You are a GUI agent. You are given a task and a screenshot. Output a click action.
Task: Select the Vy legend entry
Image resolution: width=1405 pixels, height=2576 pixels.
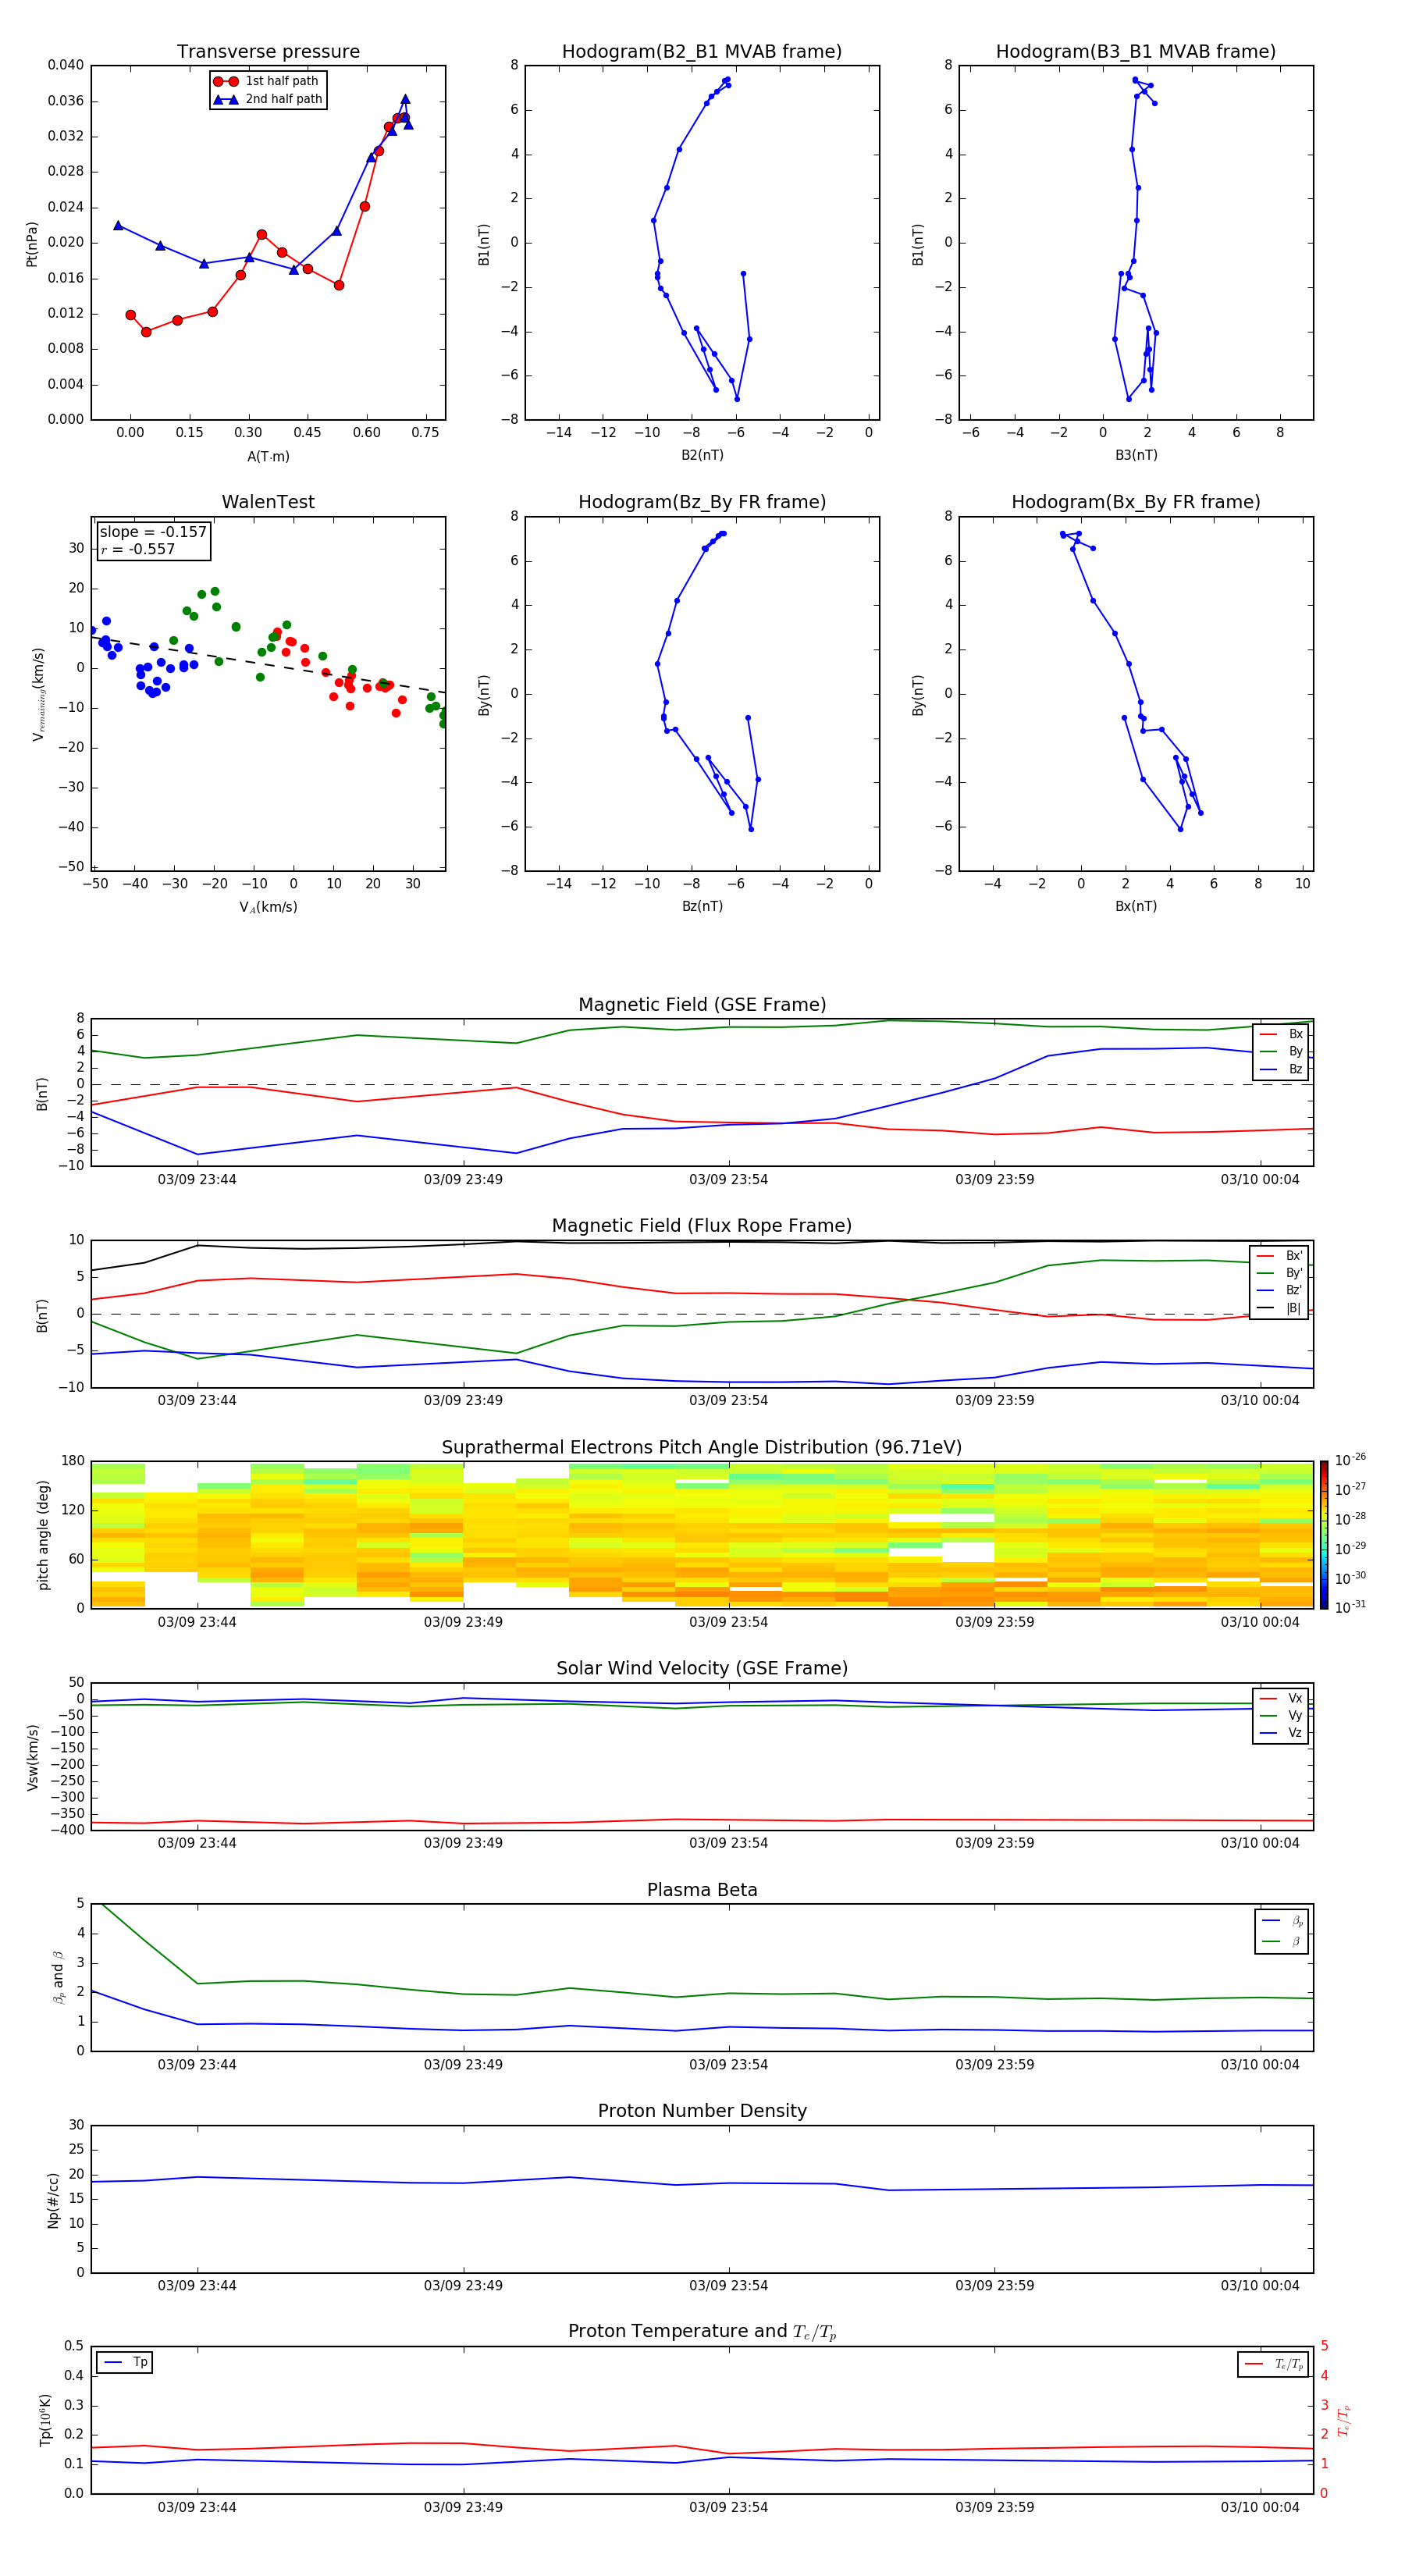click(x=1281, y=1715)
